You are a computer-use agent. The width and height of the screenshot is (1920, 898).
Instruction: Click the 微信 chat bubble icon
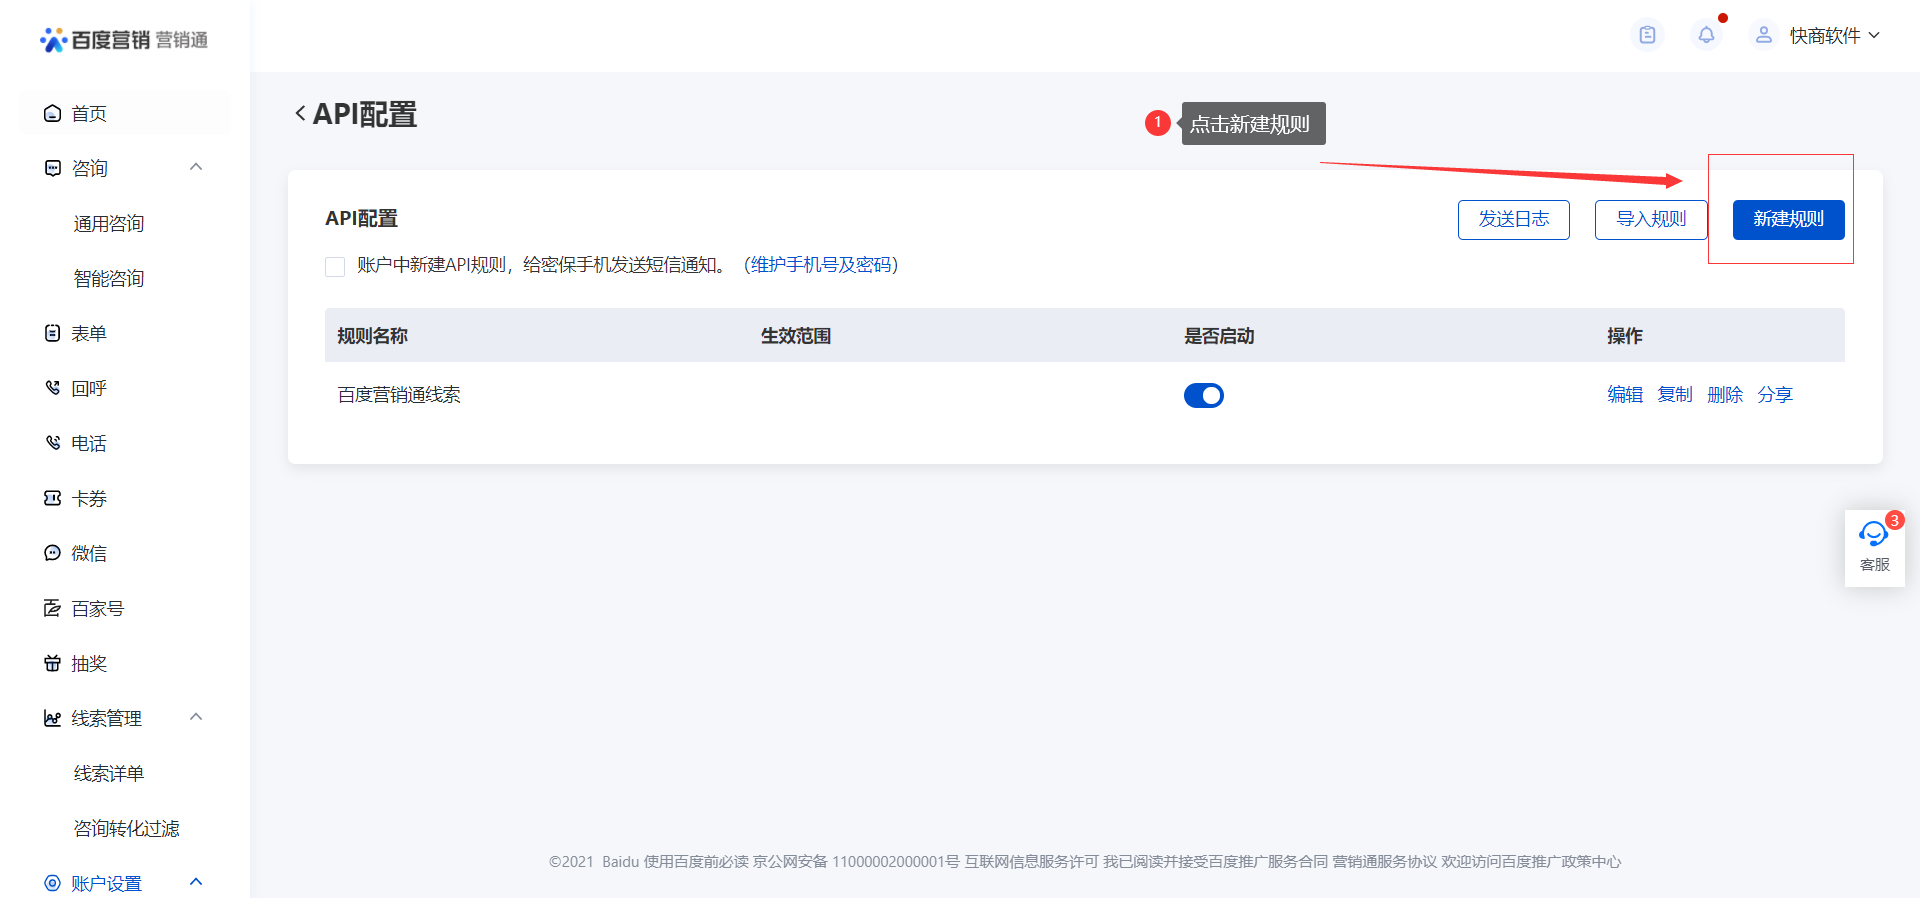52,553
